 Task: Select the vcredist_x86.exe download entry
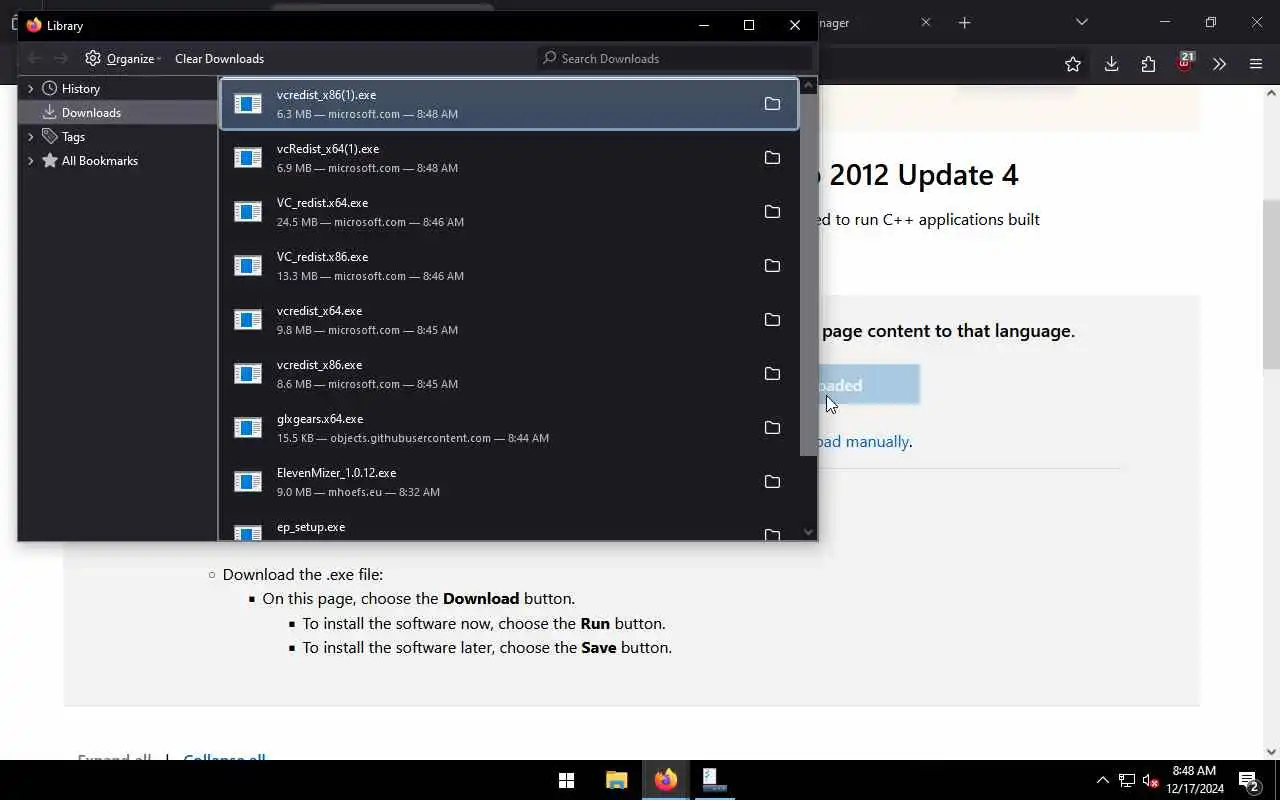[x=509, y=374]
